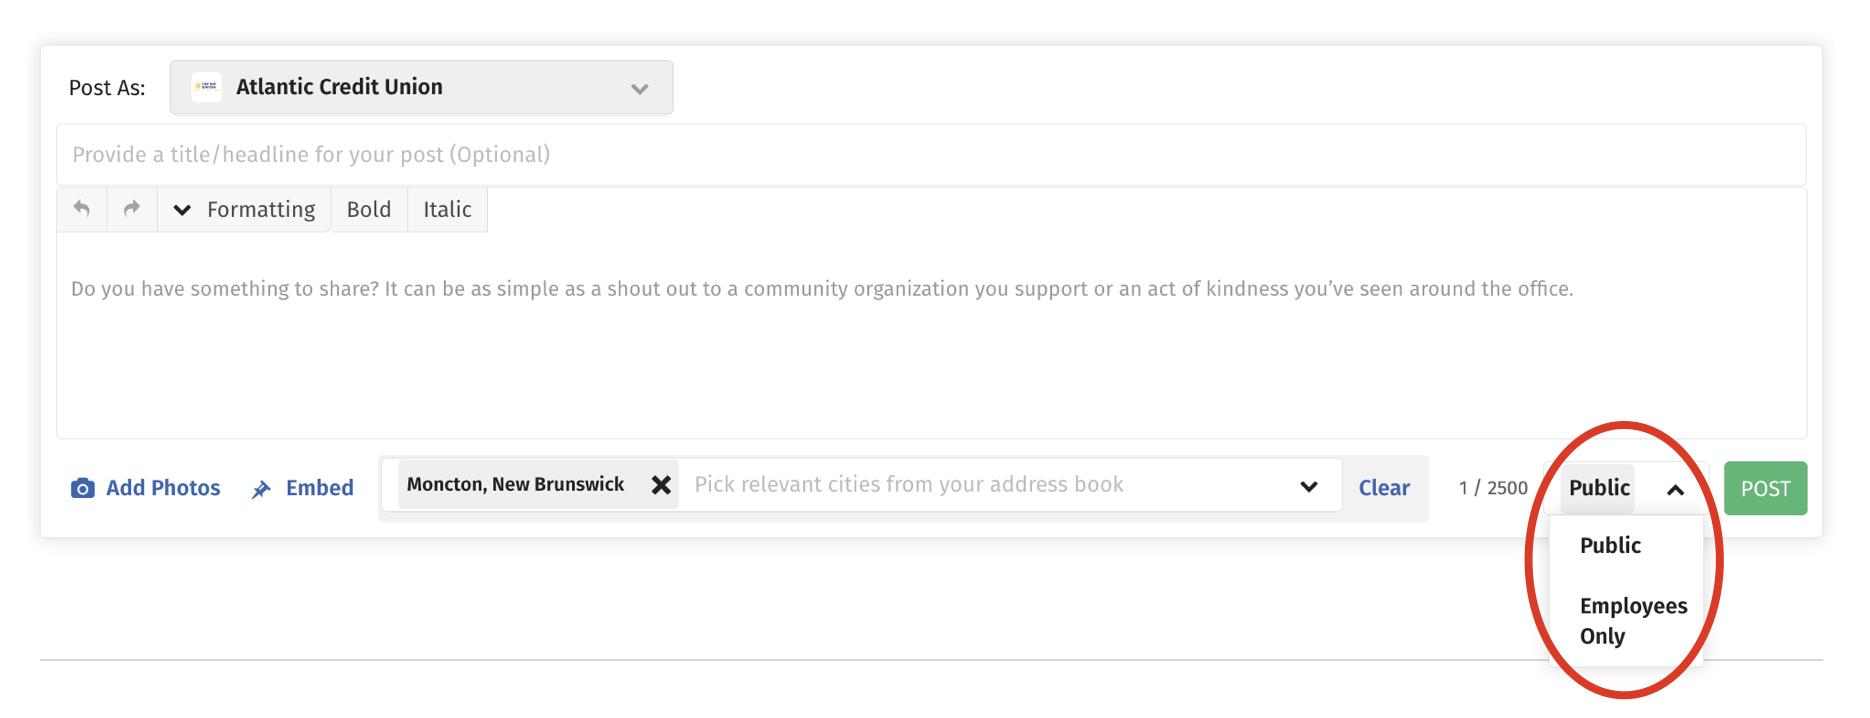Remove the Moncton, New Brunswick city tag
Viewport: 1870px width, 718px height.
661,485
